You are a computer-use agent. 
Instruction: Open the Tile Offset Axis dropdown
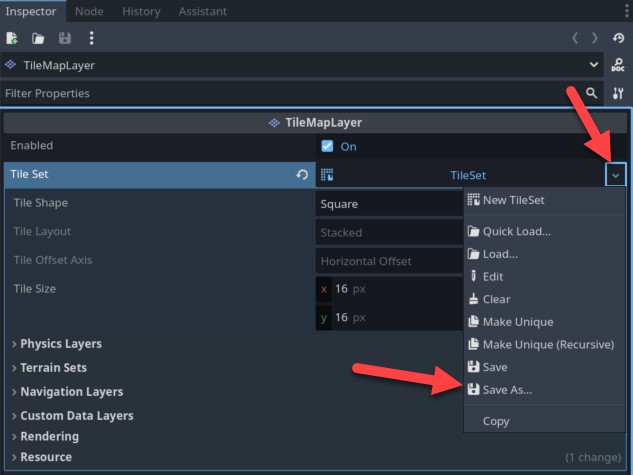[x=389, y=261]
